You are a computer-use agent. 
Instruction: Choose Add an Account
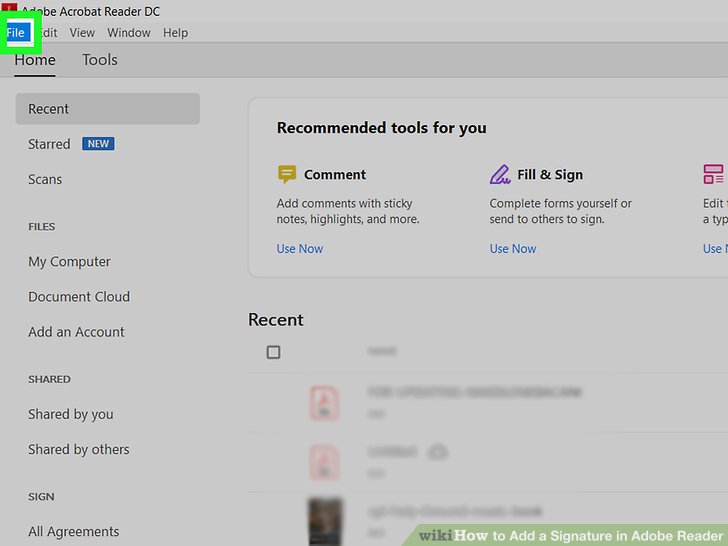pyautogui.click(x=76, y=332)
